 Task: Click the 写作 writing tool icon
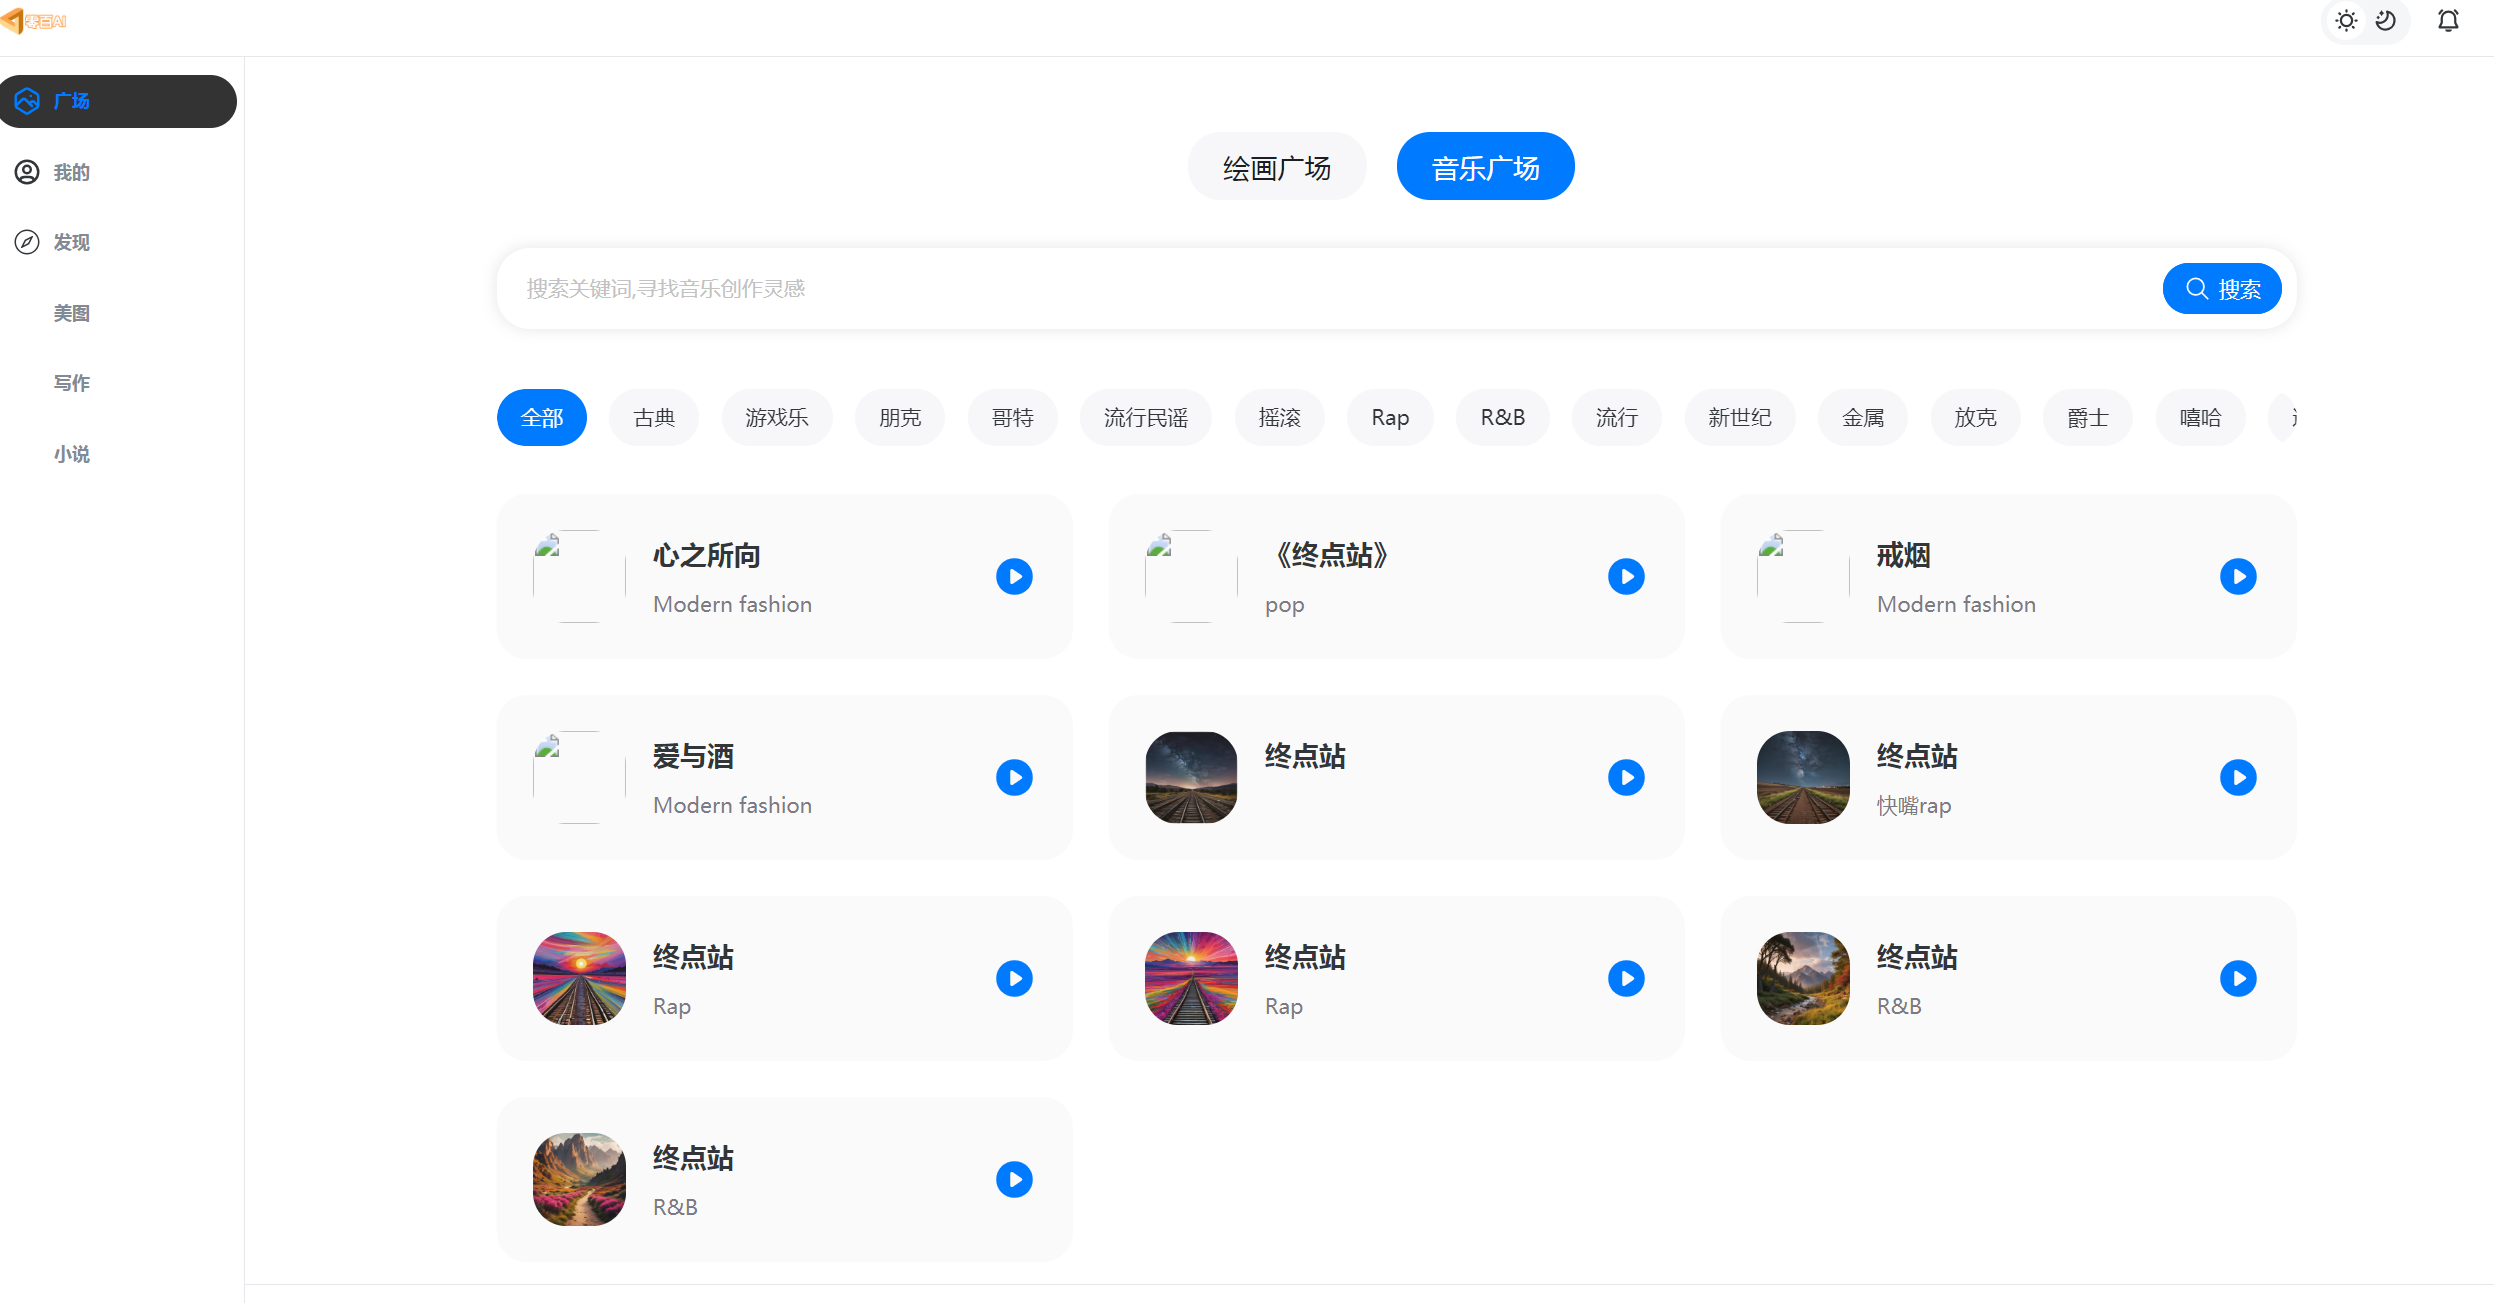[x=71, y=383]
